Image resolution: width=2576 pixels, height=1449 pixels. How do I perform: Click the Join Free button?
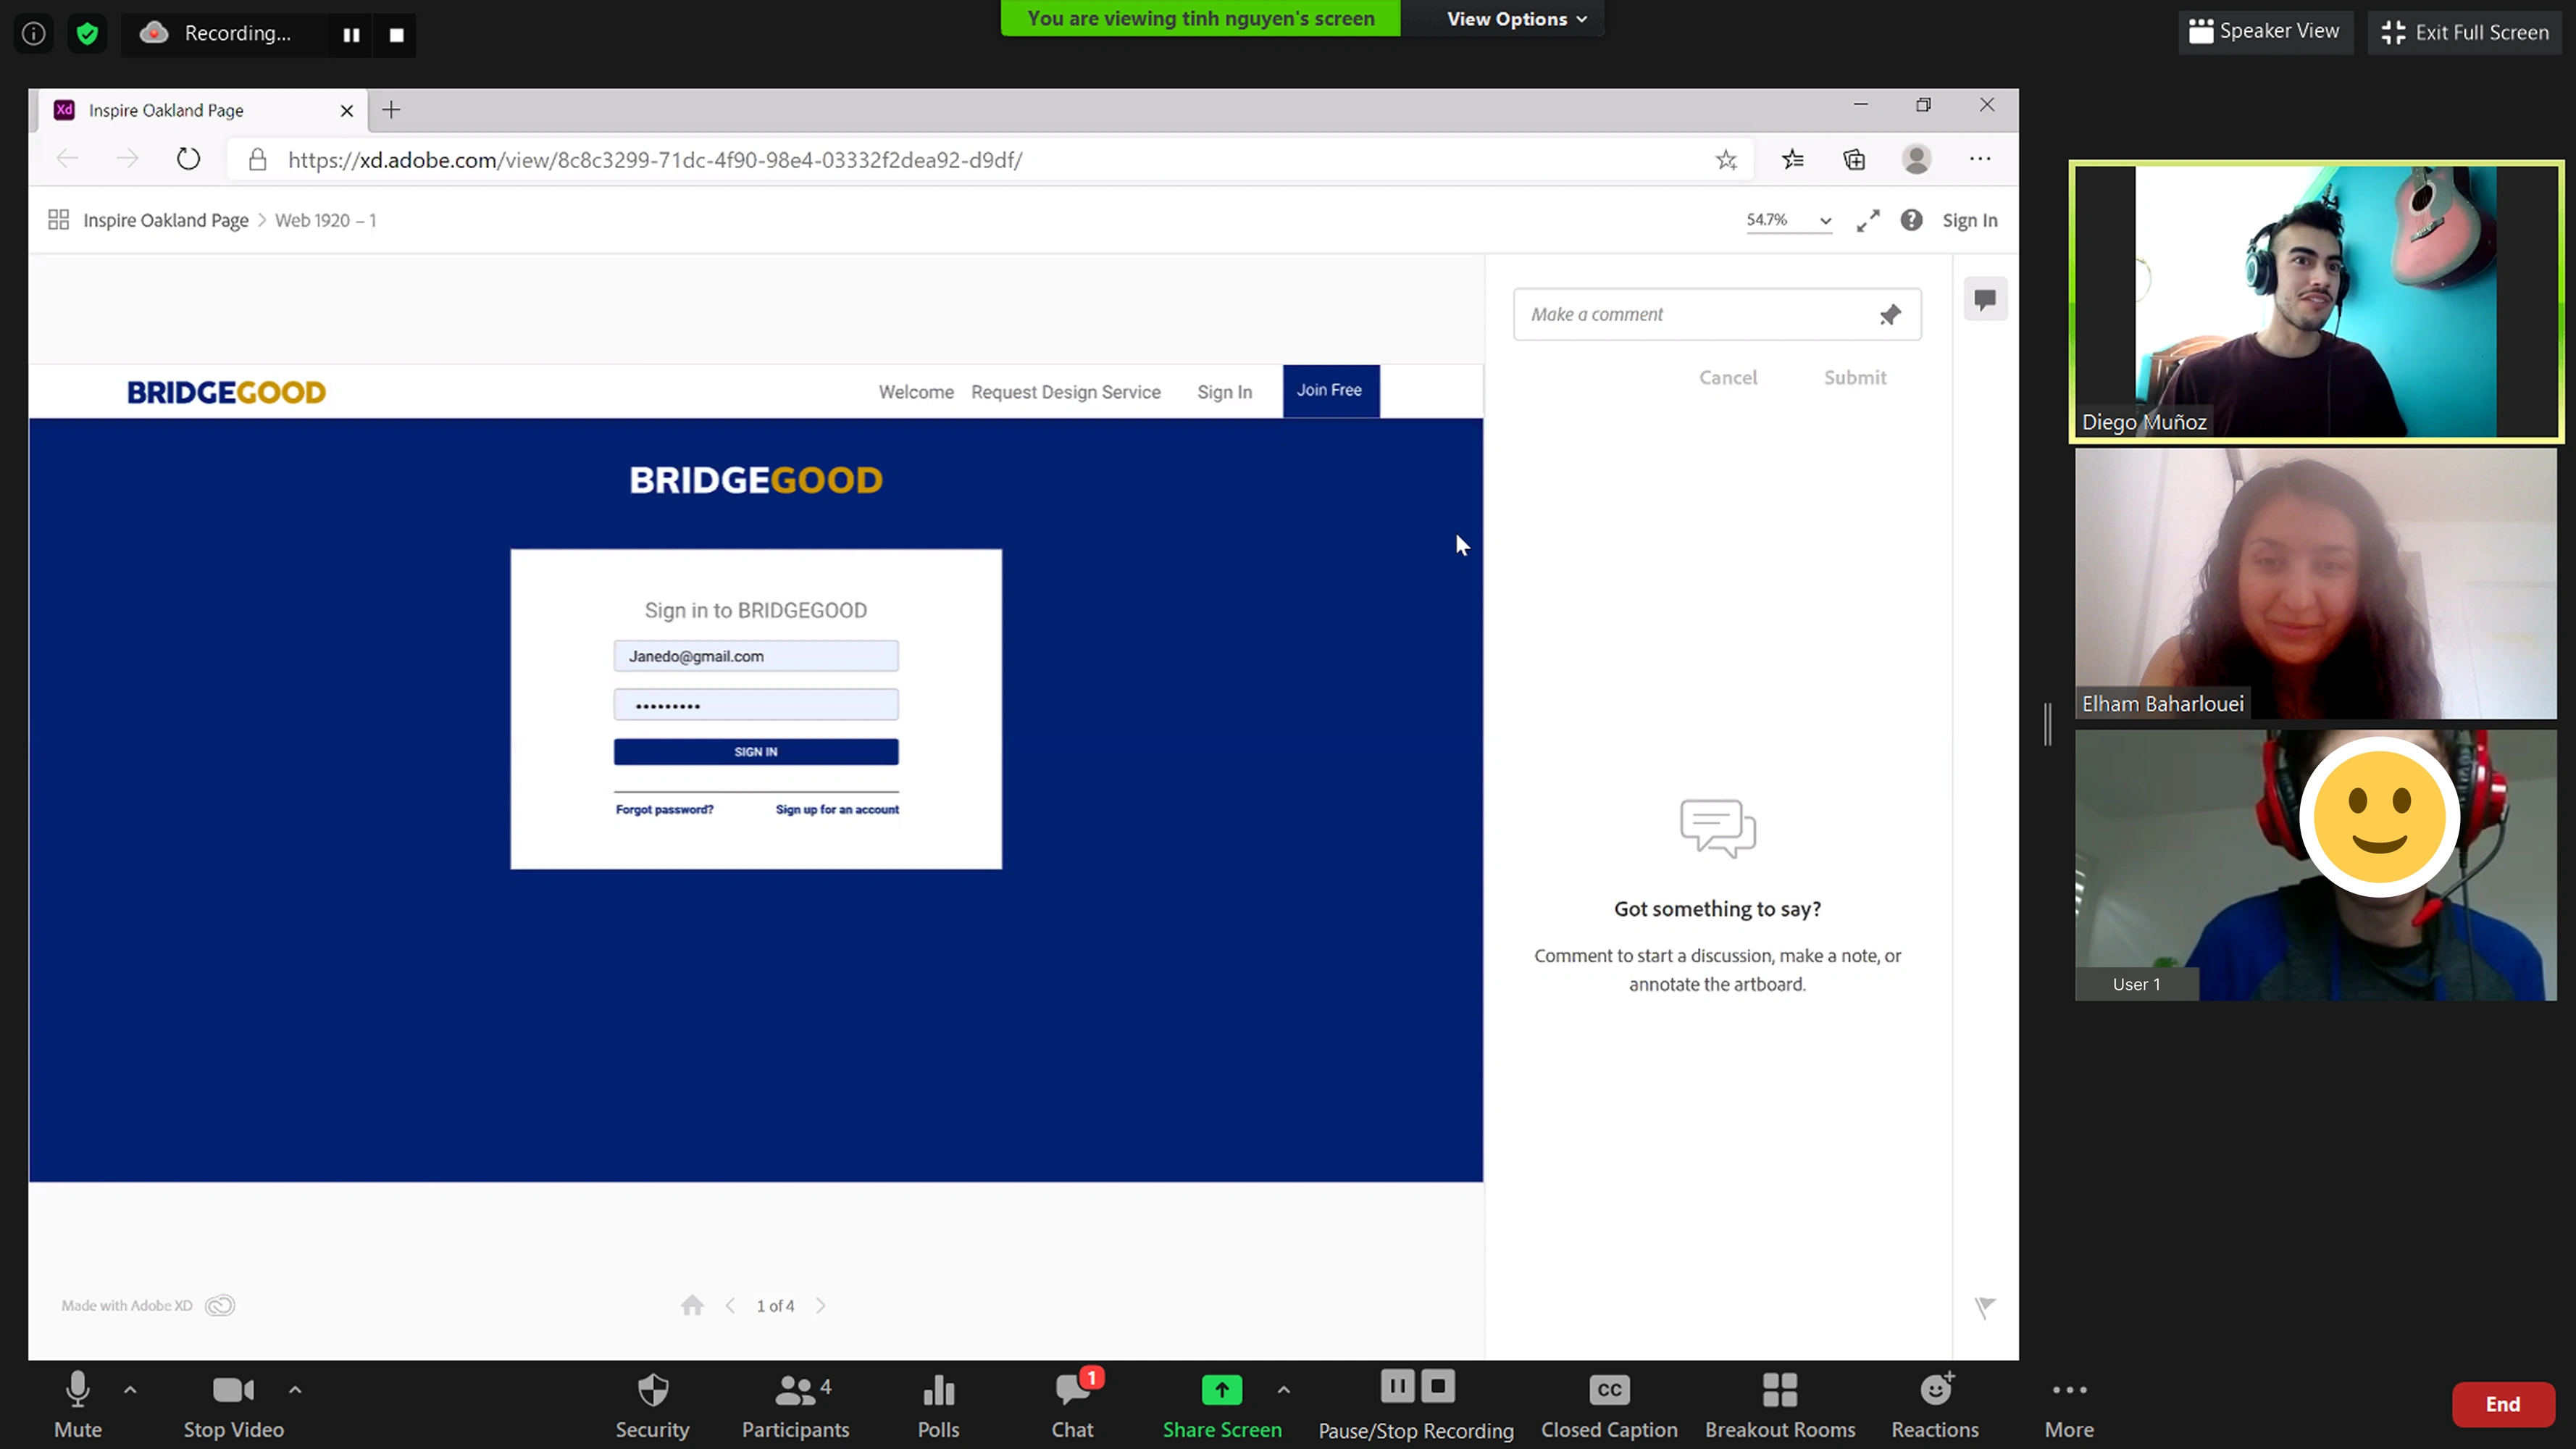1331,391
